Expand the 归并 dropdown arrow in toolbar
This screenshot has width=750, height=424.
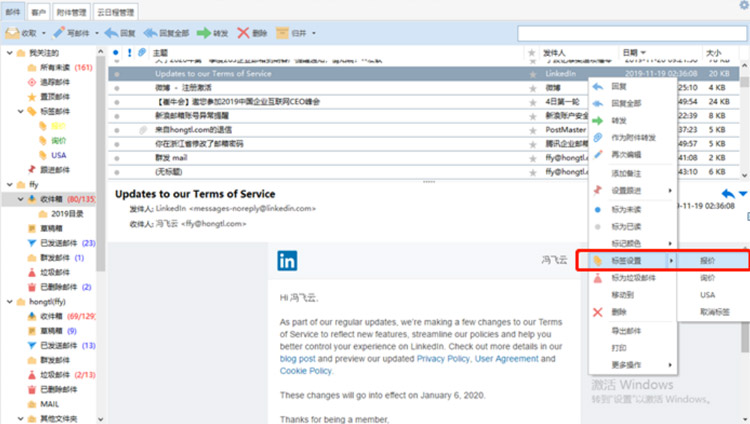click(x=314, y=33)
